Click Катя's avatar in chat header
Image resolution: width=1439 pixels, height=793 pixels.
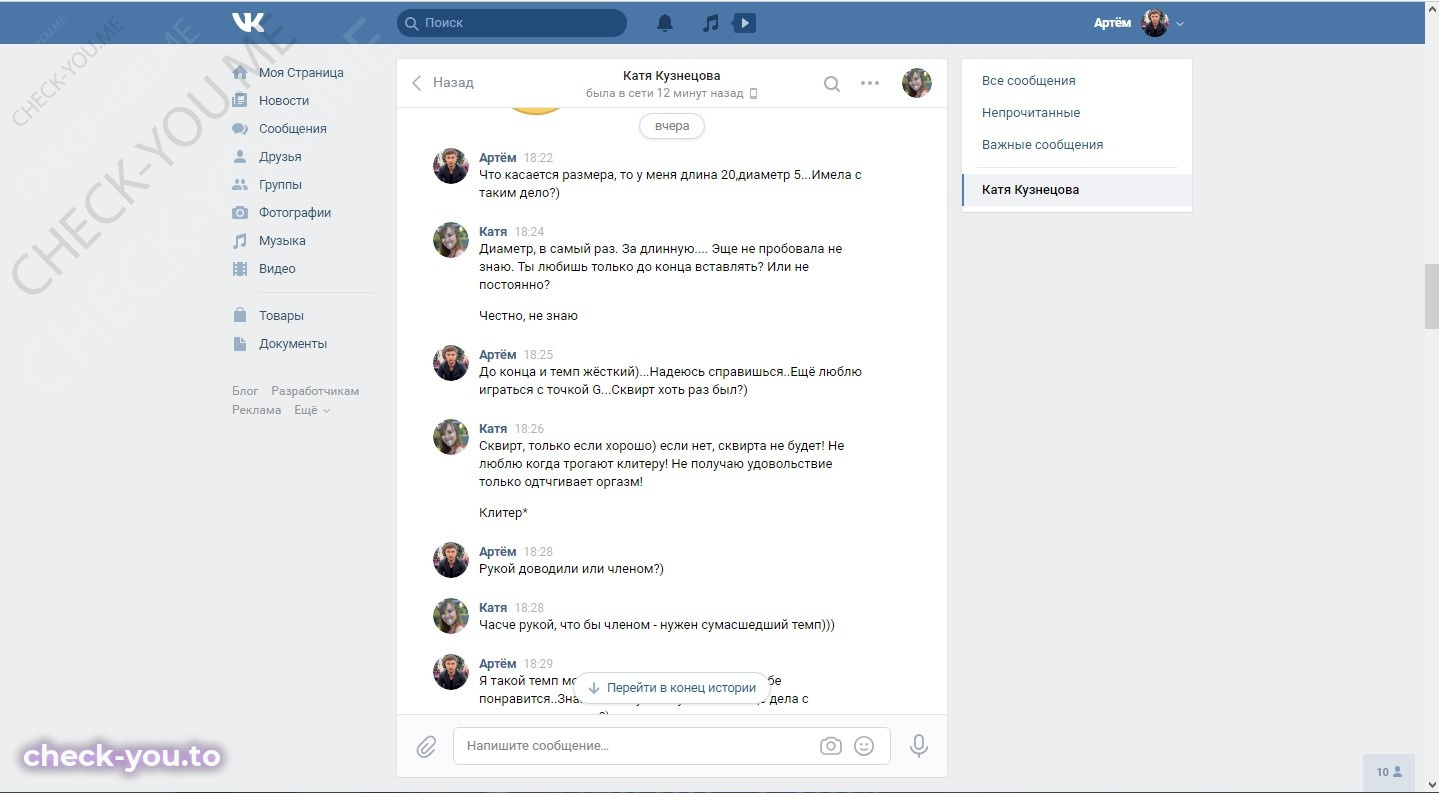pos(917,83)
